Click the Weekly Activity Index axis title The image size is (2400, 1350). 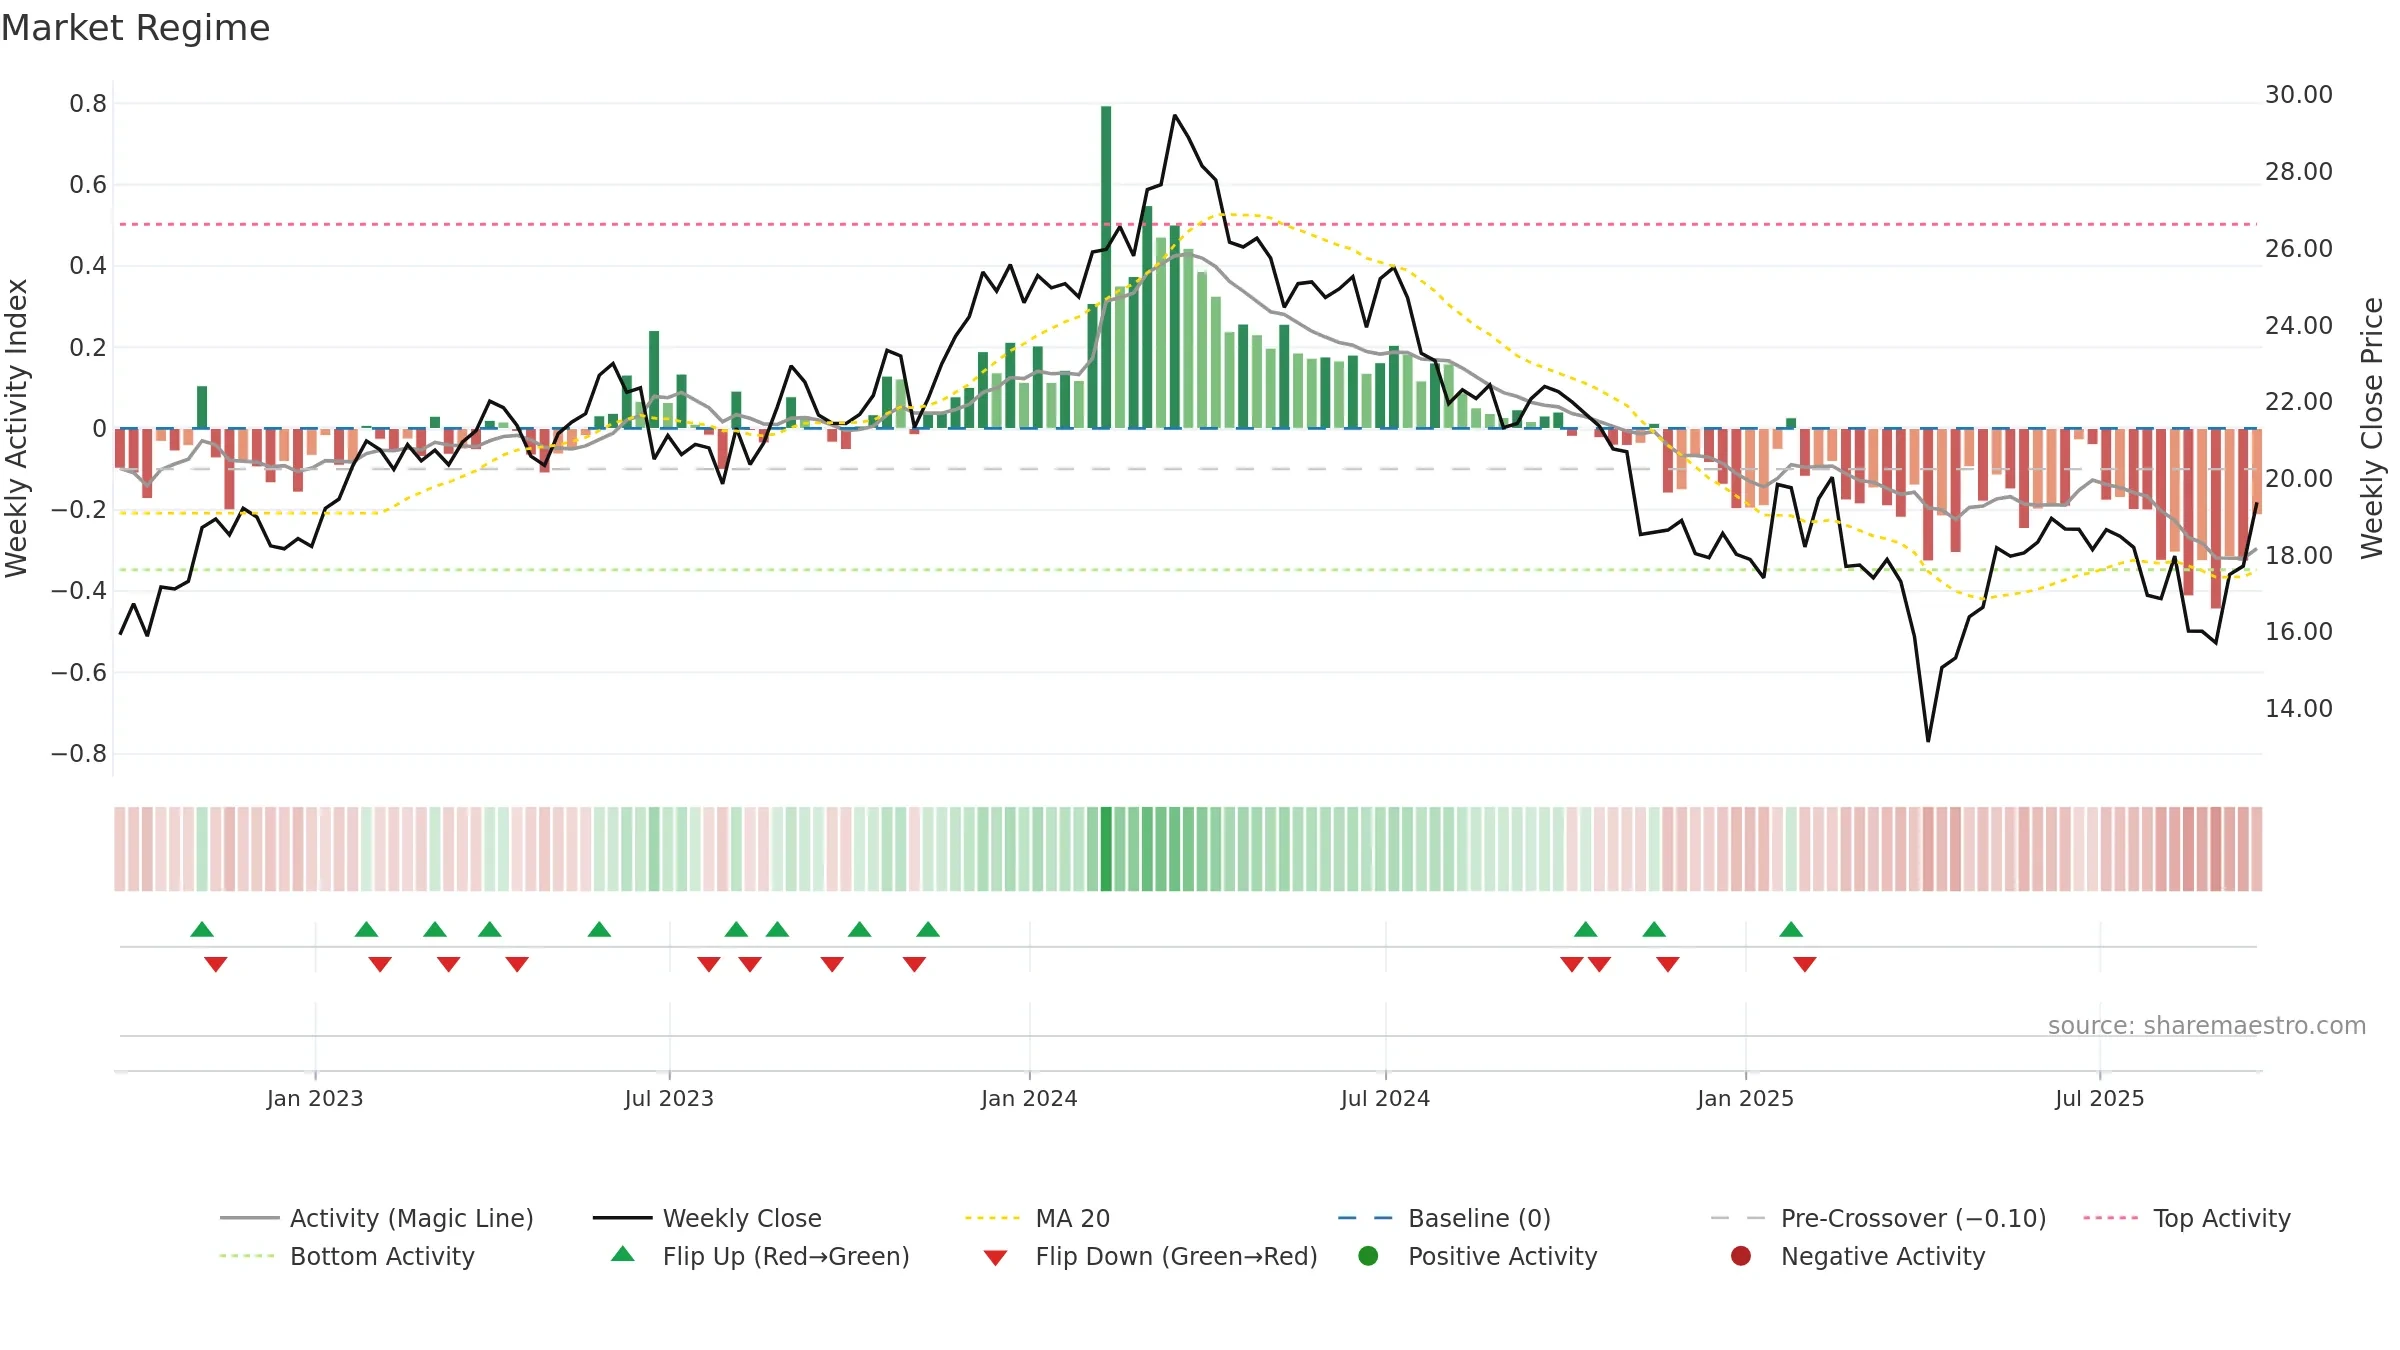tap(16, 428)
